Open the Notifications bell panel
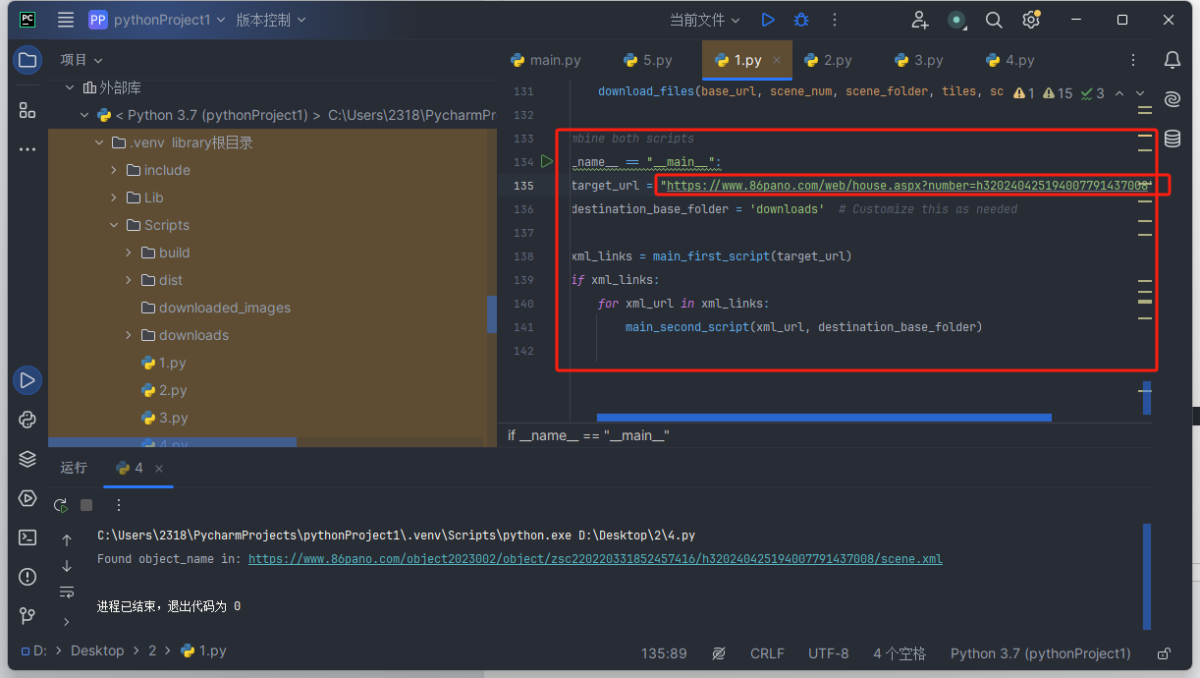This screenshot has height=678, width=1200. [1172, 60]
